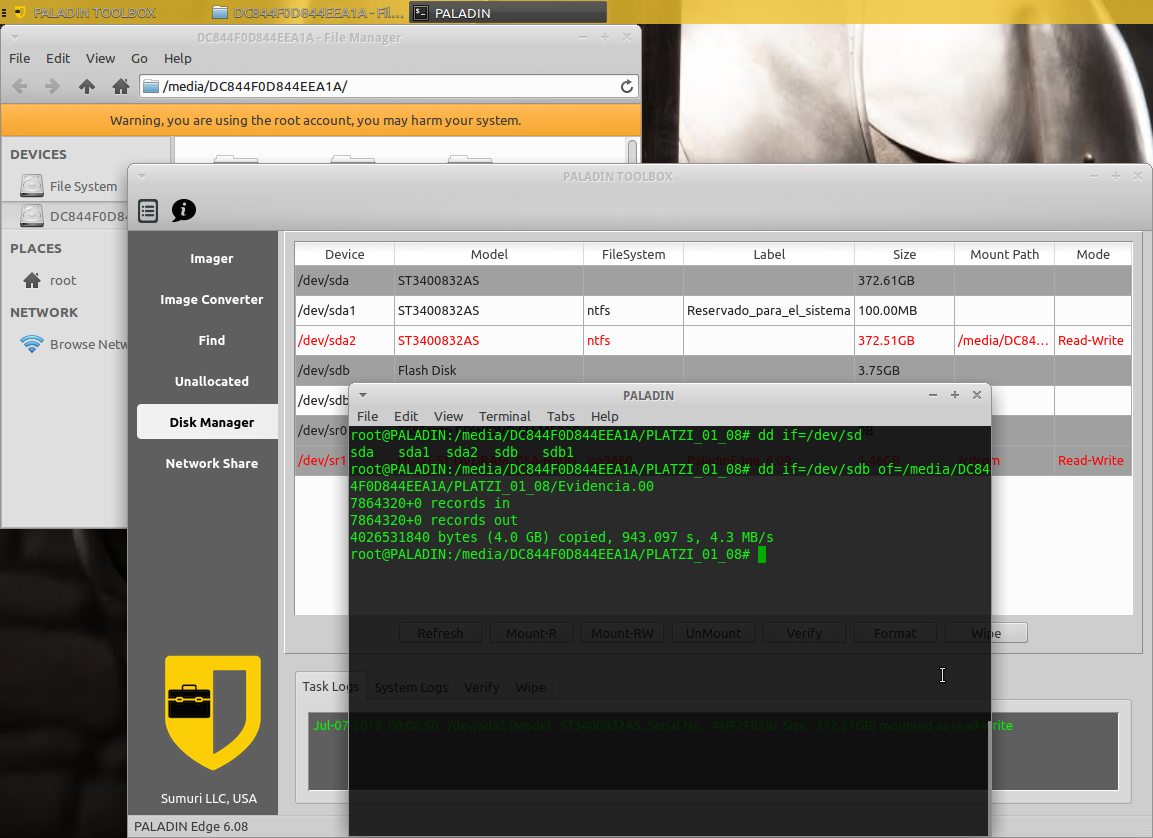Viewport: 1153px width, 838px height.
Task: Open the File menu in PALADIN terminal
Action: click(x=368, y=416)
